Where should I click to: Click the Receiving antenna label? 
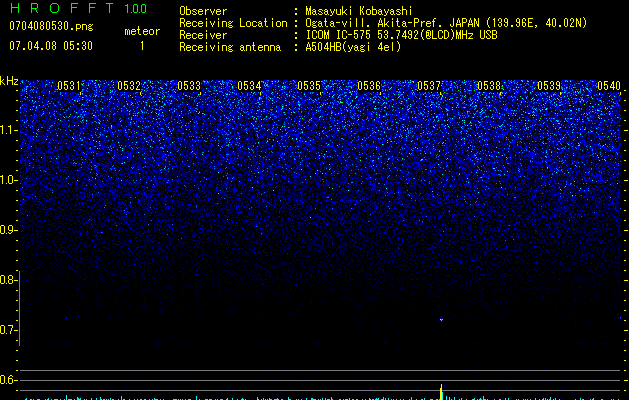click(230, 47)
